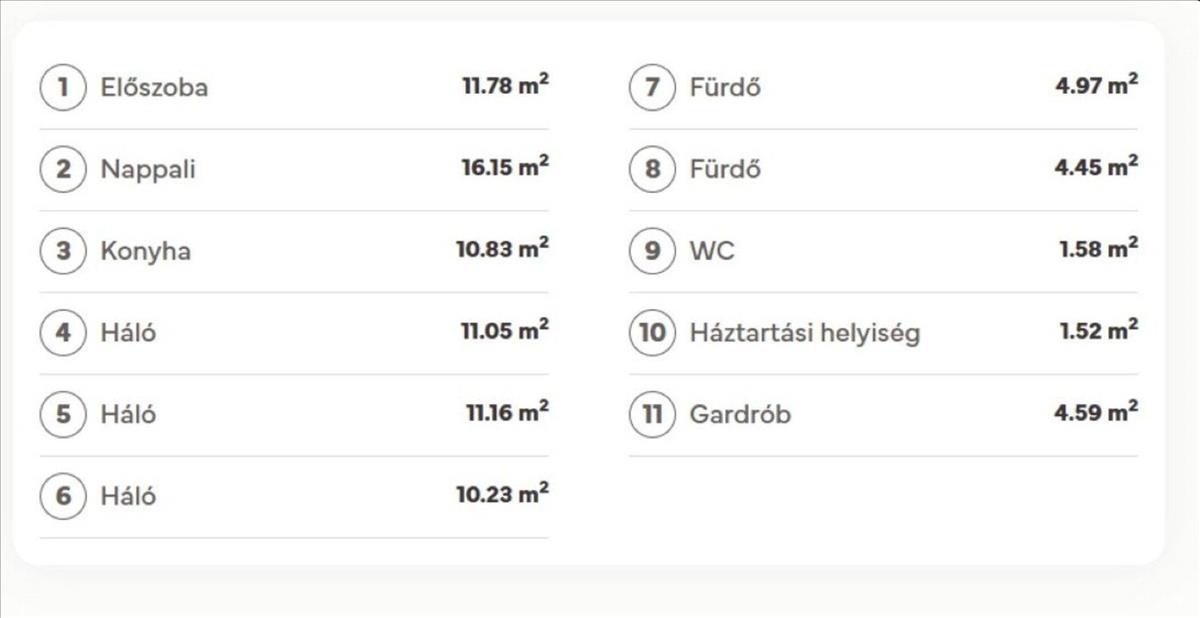Click the circled number 7 badge

click(653, 87)
